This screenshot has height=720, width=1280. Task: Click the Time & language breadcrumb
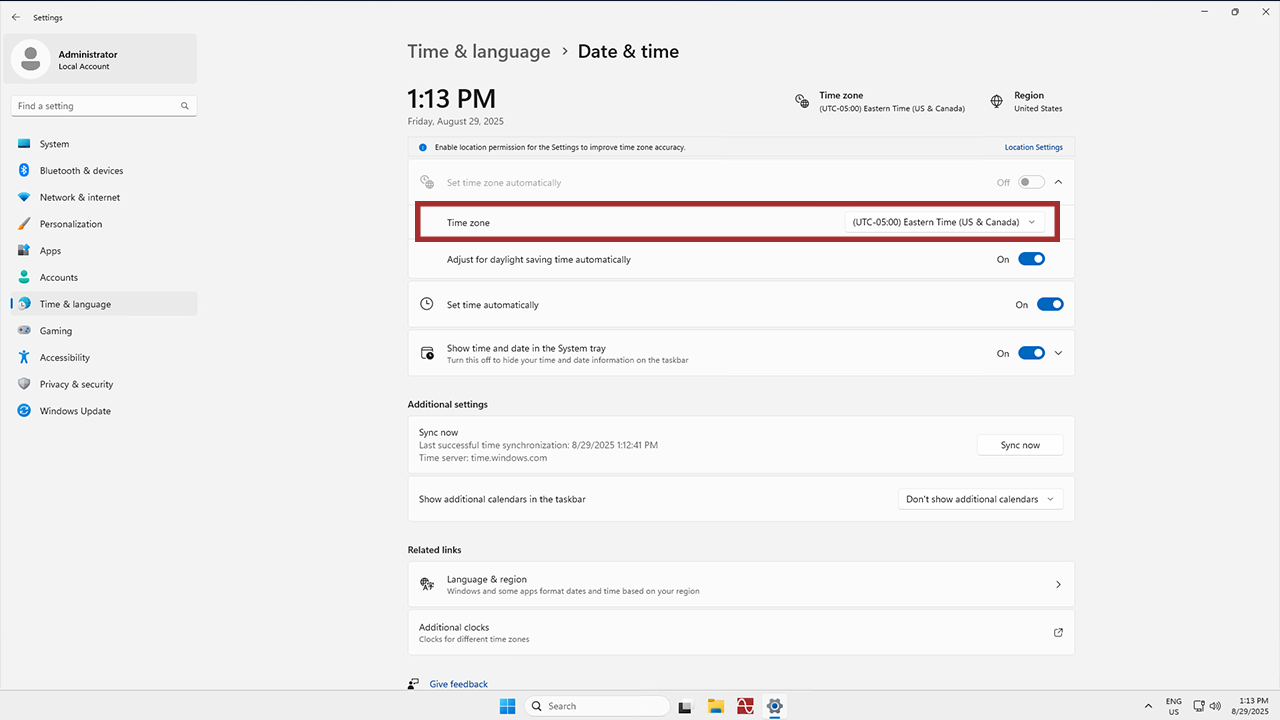pyautogui.click(x=478, y=52)
